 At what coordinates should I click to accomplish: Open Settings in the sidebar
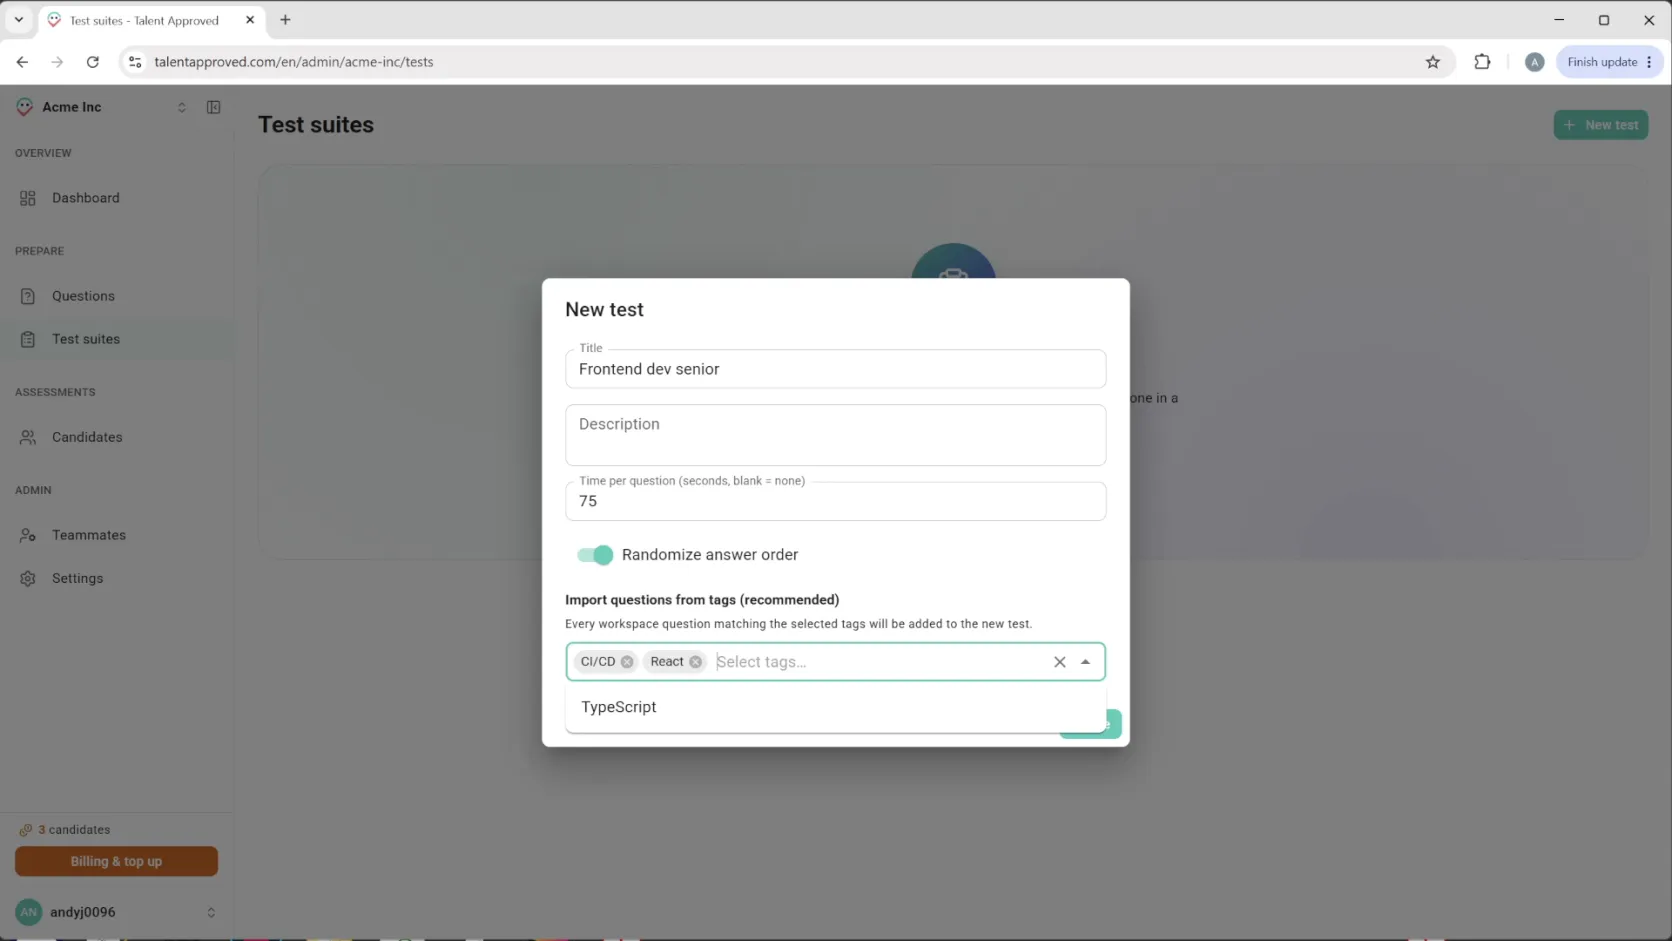tap(116, 578)
